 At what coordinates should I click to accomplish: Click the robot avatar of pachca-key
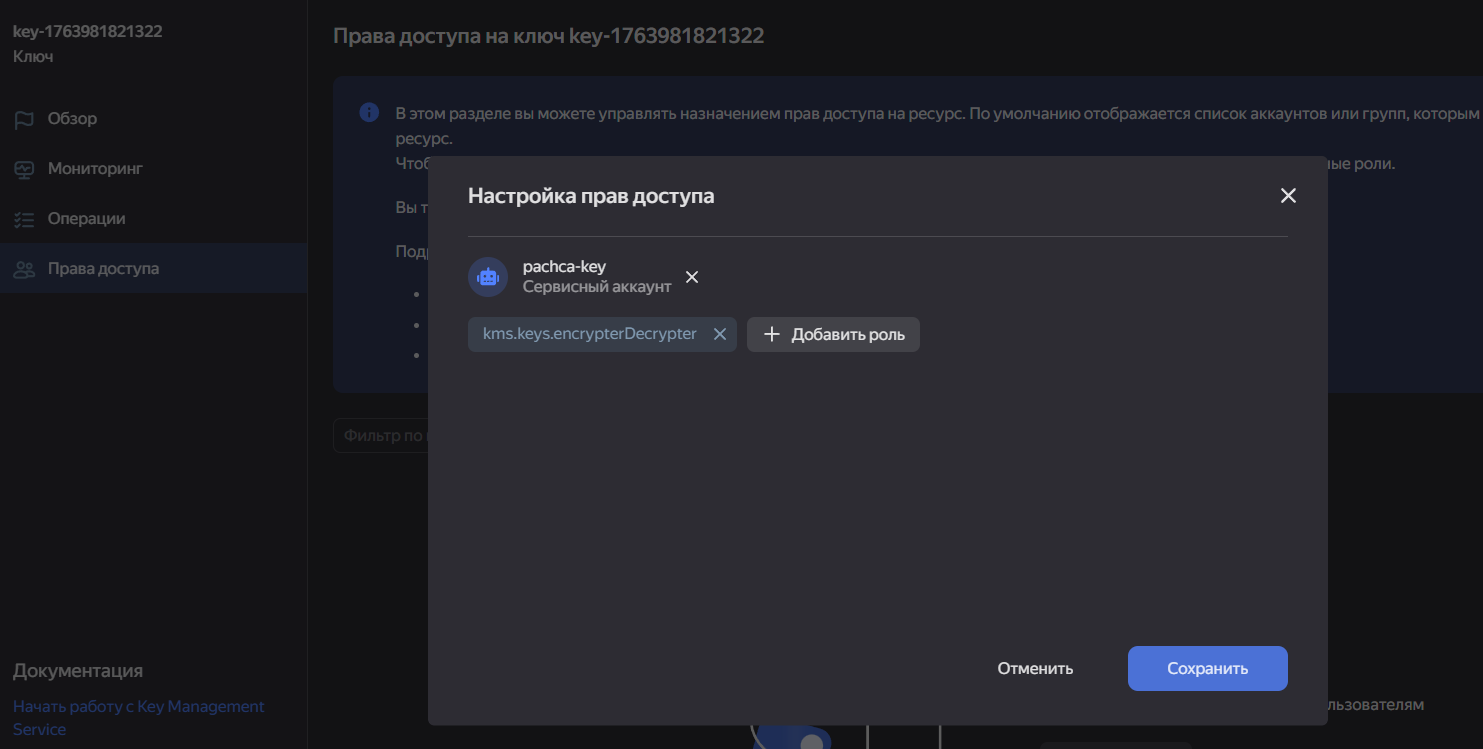click(488, 277)
